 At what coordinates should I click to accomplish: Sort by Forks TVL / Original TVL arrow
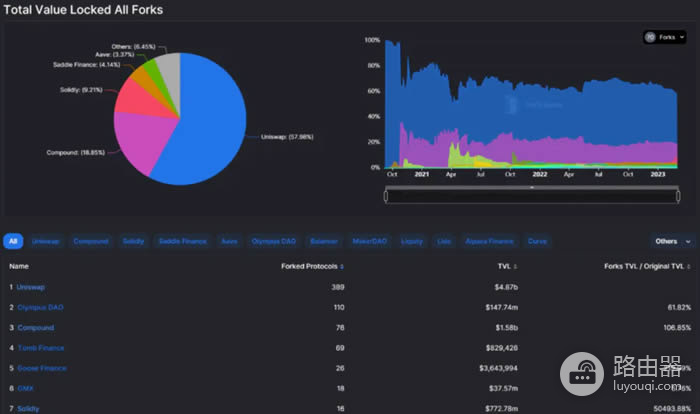click(688, 267)
